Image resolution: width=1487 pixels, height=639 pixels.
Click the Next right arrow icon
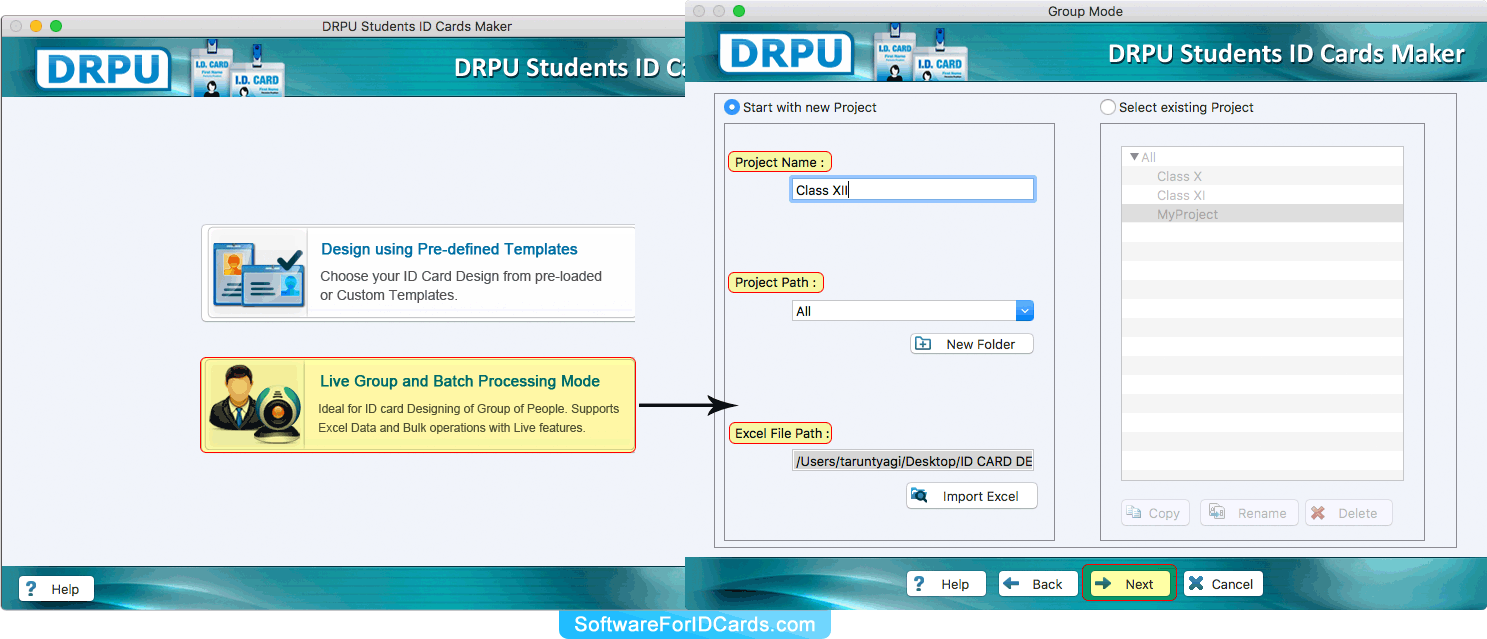click(1104, 584)
